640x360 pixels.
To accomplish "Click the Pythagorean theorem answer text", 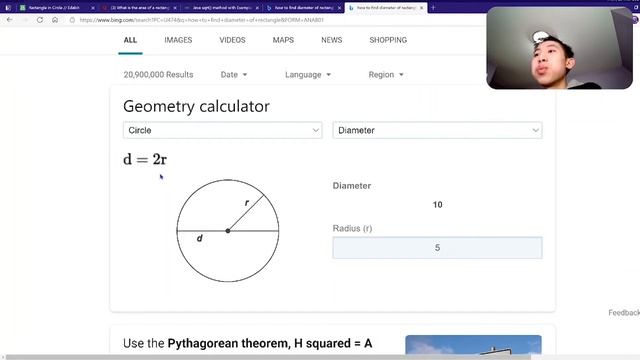I will (247, 343).
